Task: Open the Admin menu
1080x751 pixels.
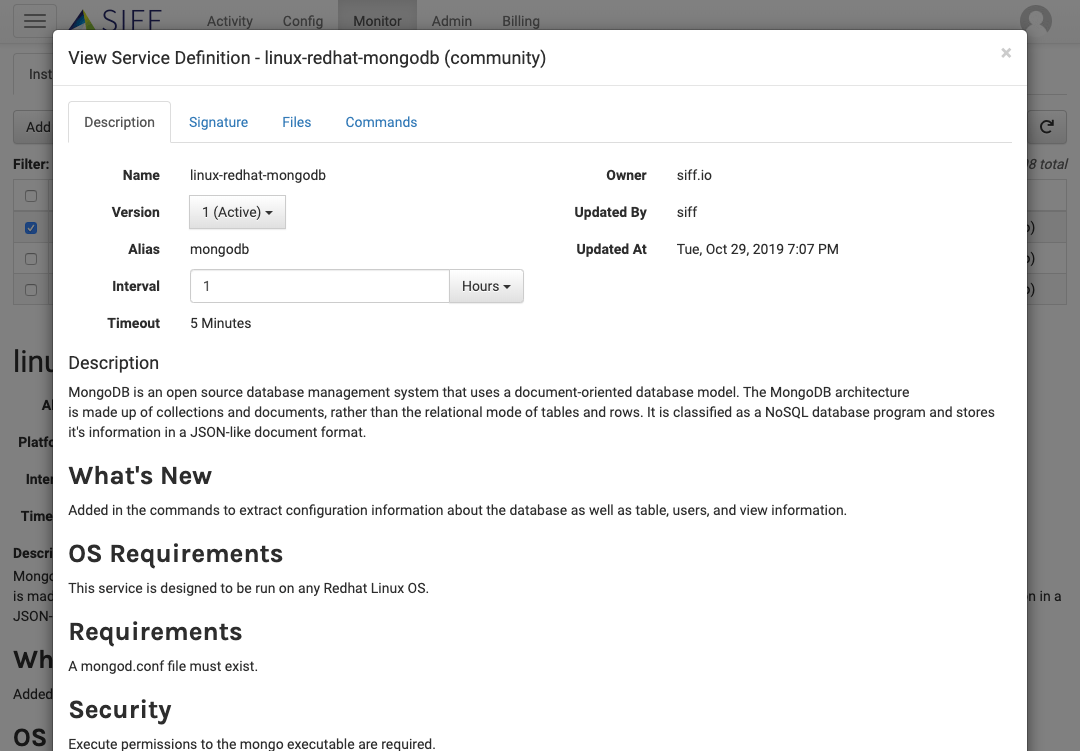Action: tap(452, 21)
